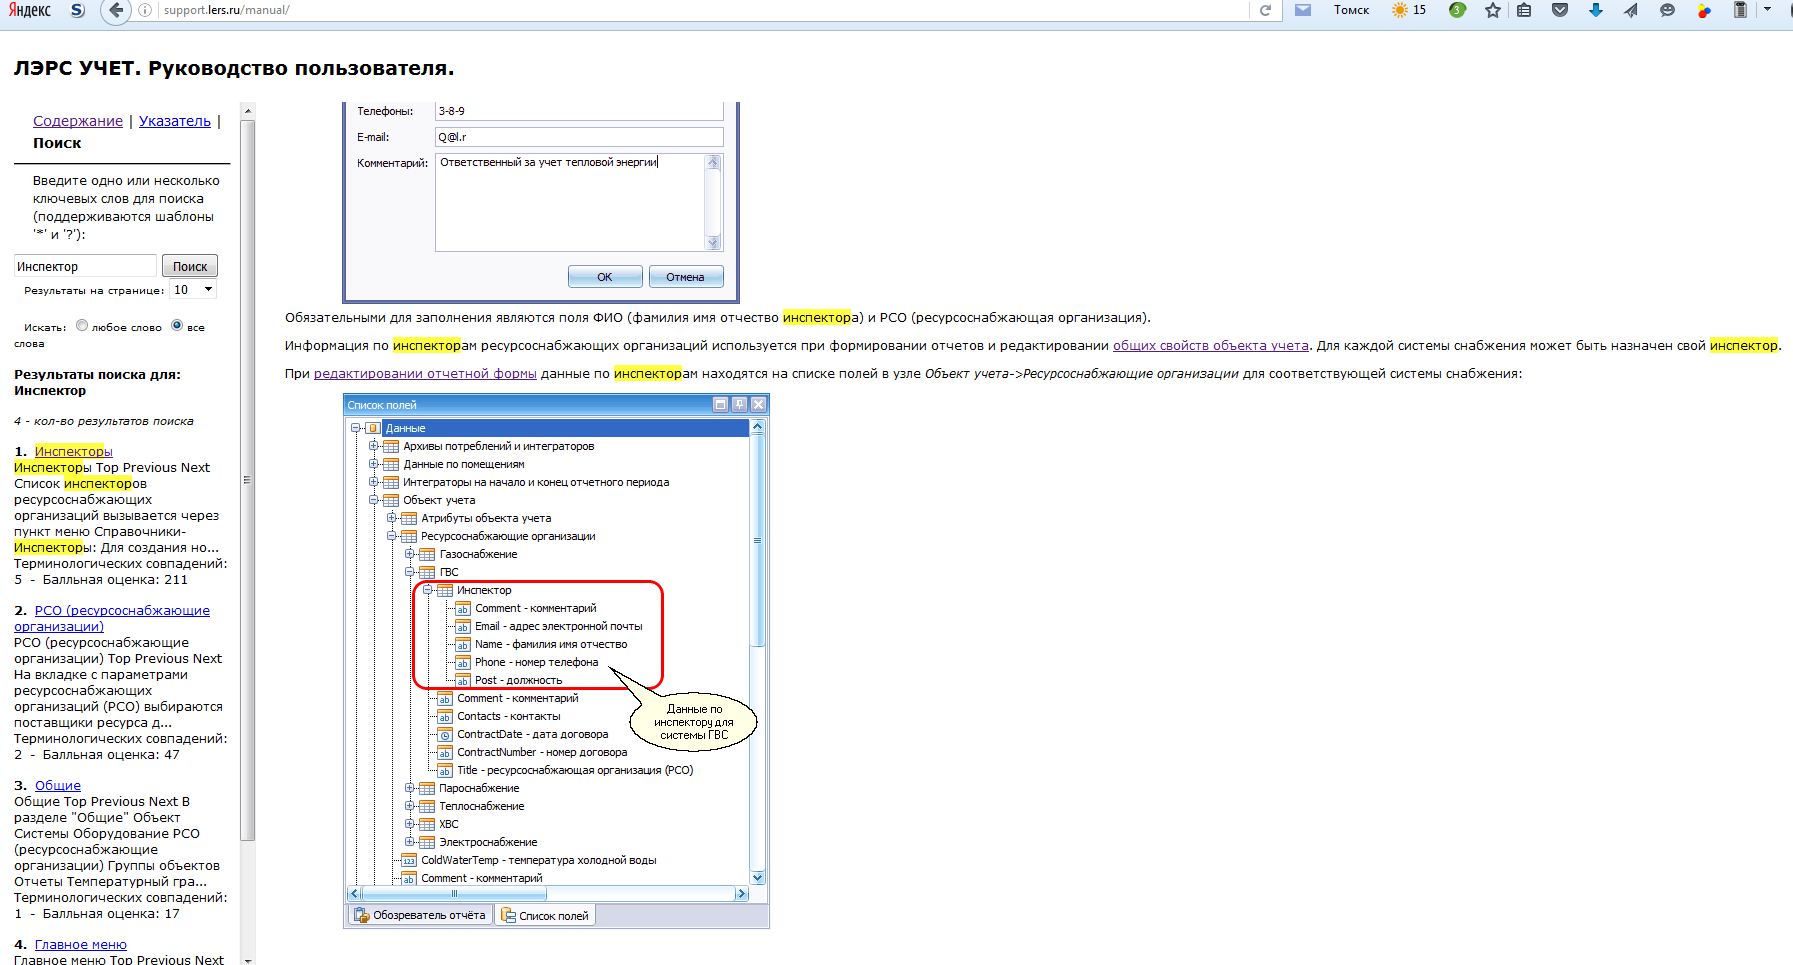Screen dimensions: 1793x965
Task: Expand the Газоснабжение node
Action: point(409,554)
